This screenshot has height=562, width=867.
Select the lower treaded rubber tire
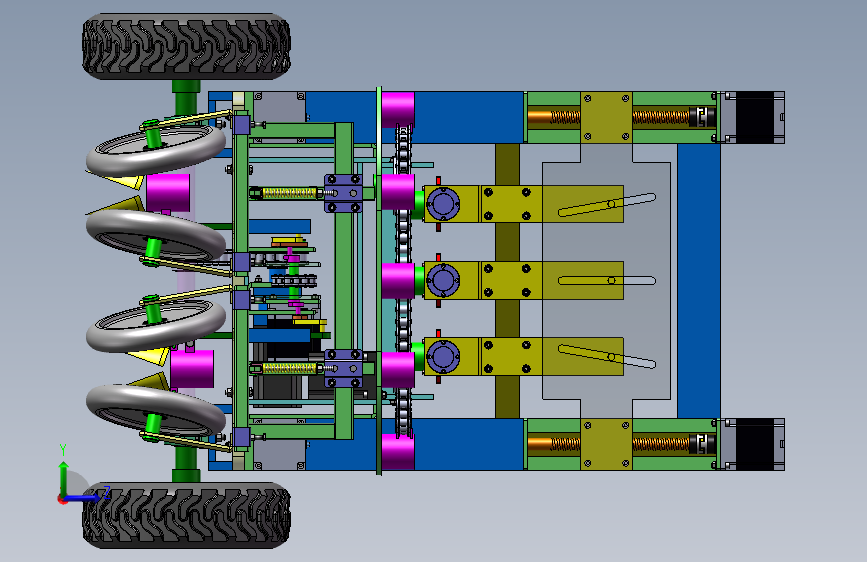pyautogui.click(x=186, y=515)
